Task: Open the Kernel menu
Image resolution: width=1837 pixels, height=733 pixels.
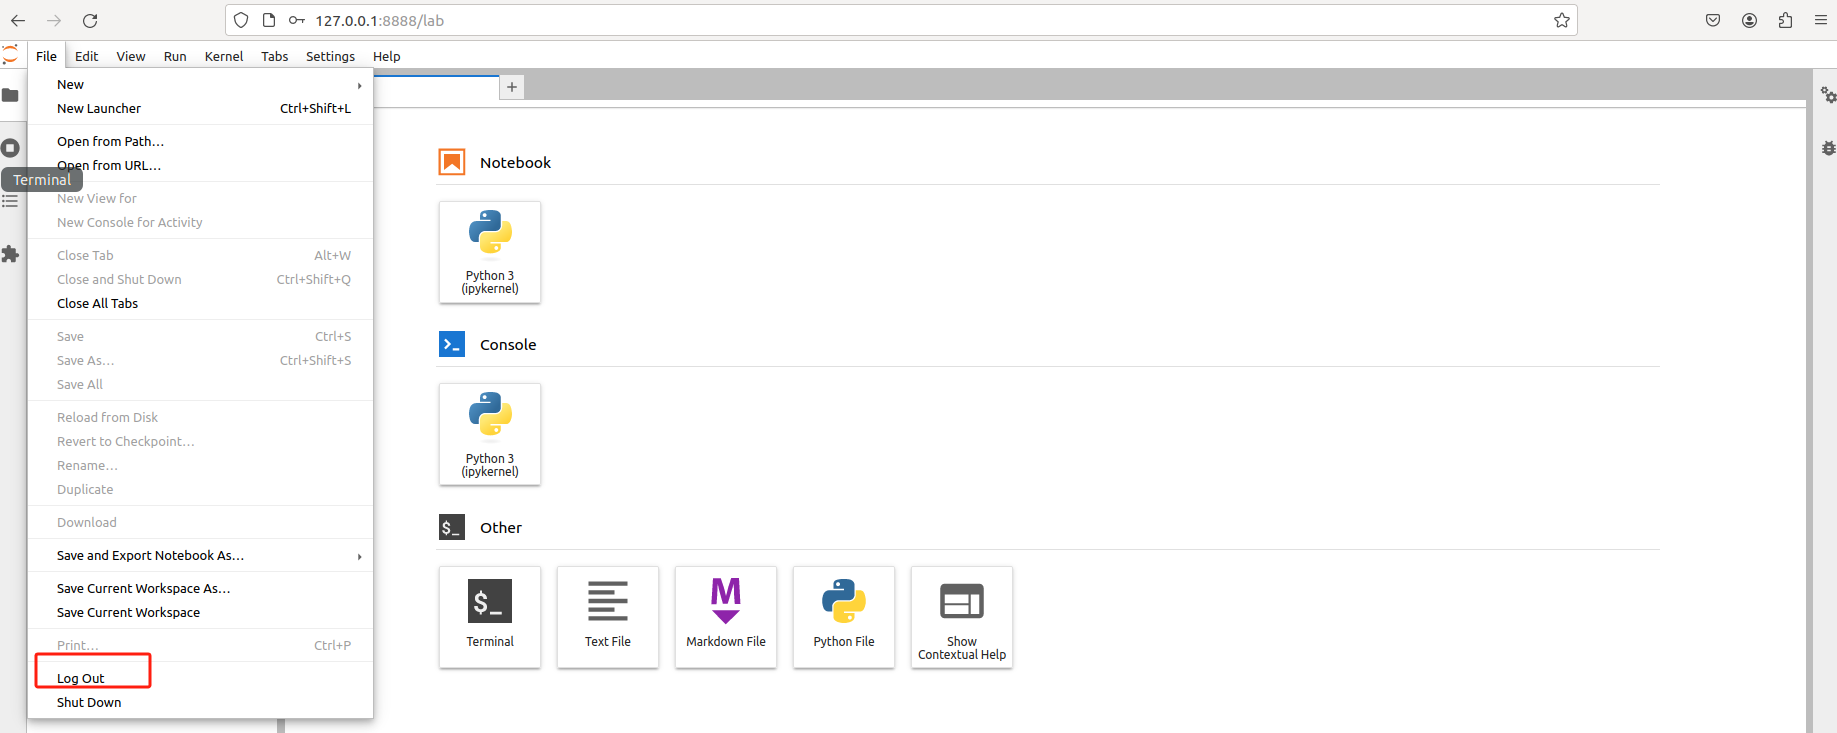Action: point(224,56)
